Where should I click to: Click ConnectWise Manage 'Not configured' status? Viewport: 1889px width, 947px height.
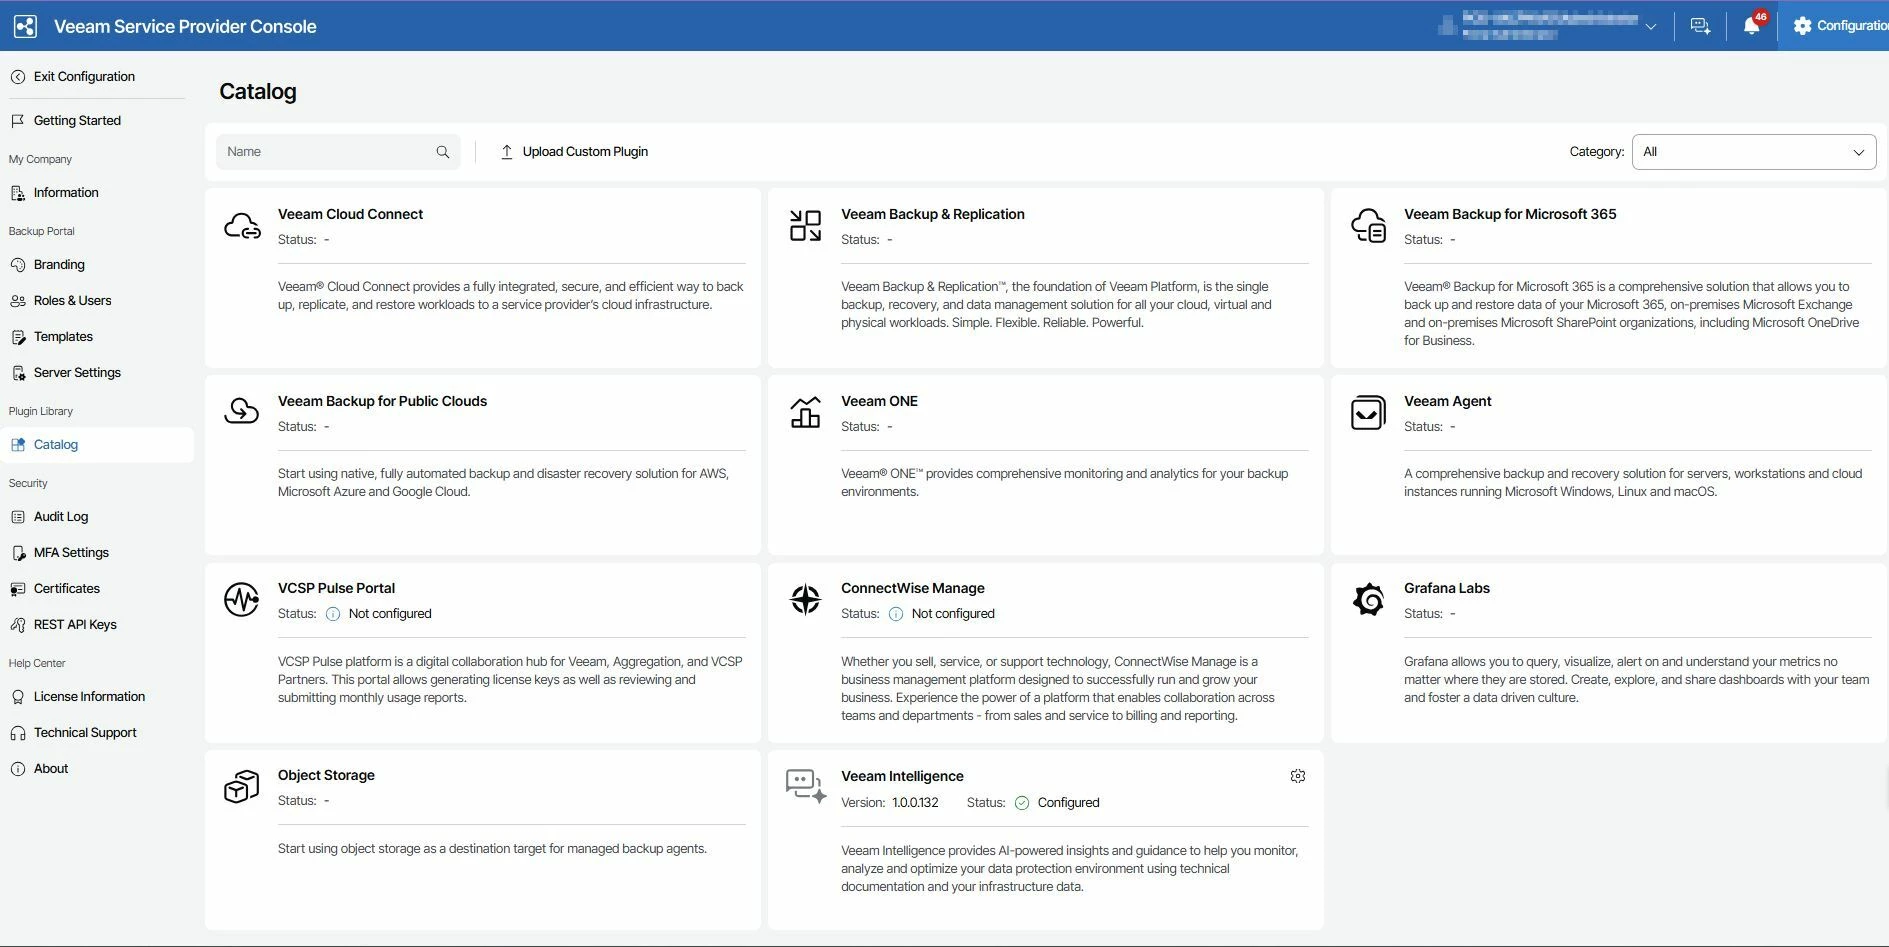tap(953, 614)
